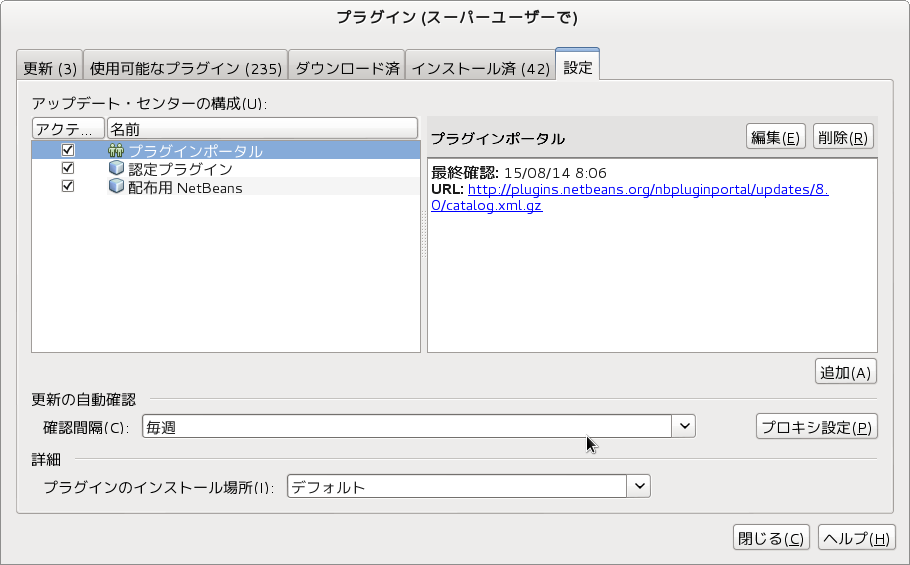Click the 認定プラグイン cube icon
The image size is (910, 565).
(116, 168)
